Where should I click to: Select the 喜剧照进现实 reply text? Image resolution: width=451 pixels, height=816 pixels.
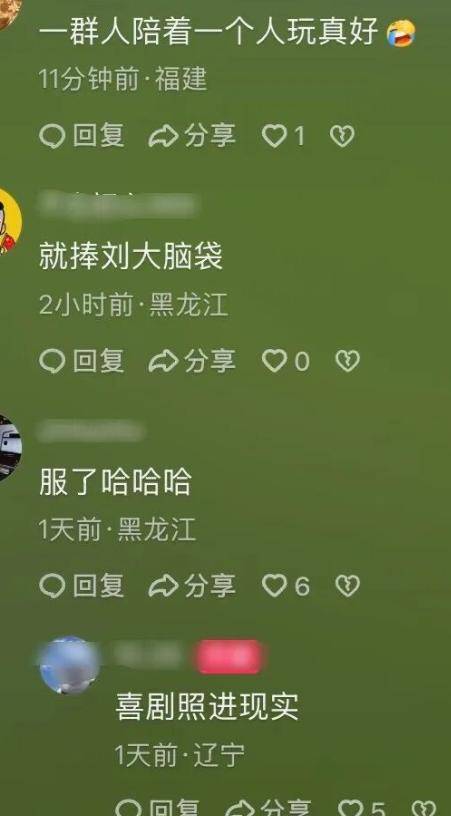point(207,707)
